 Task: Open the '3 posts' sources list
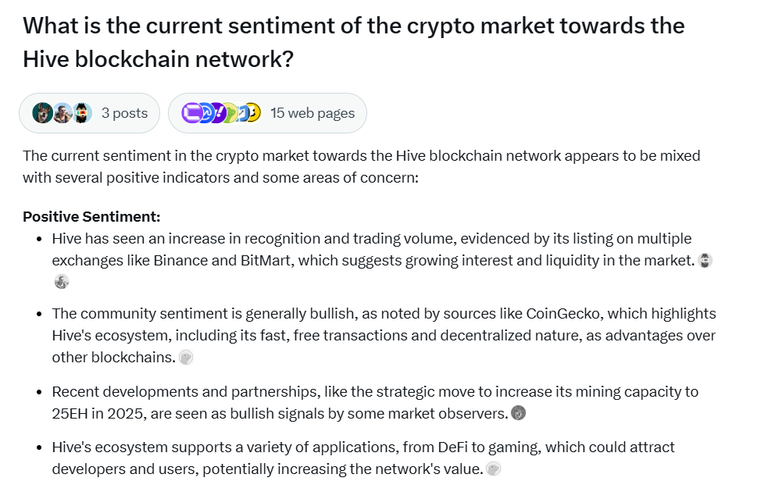click(90, 113)
